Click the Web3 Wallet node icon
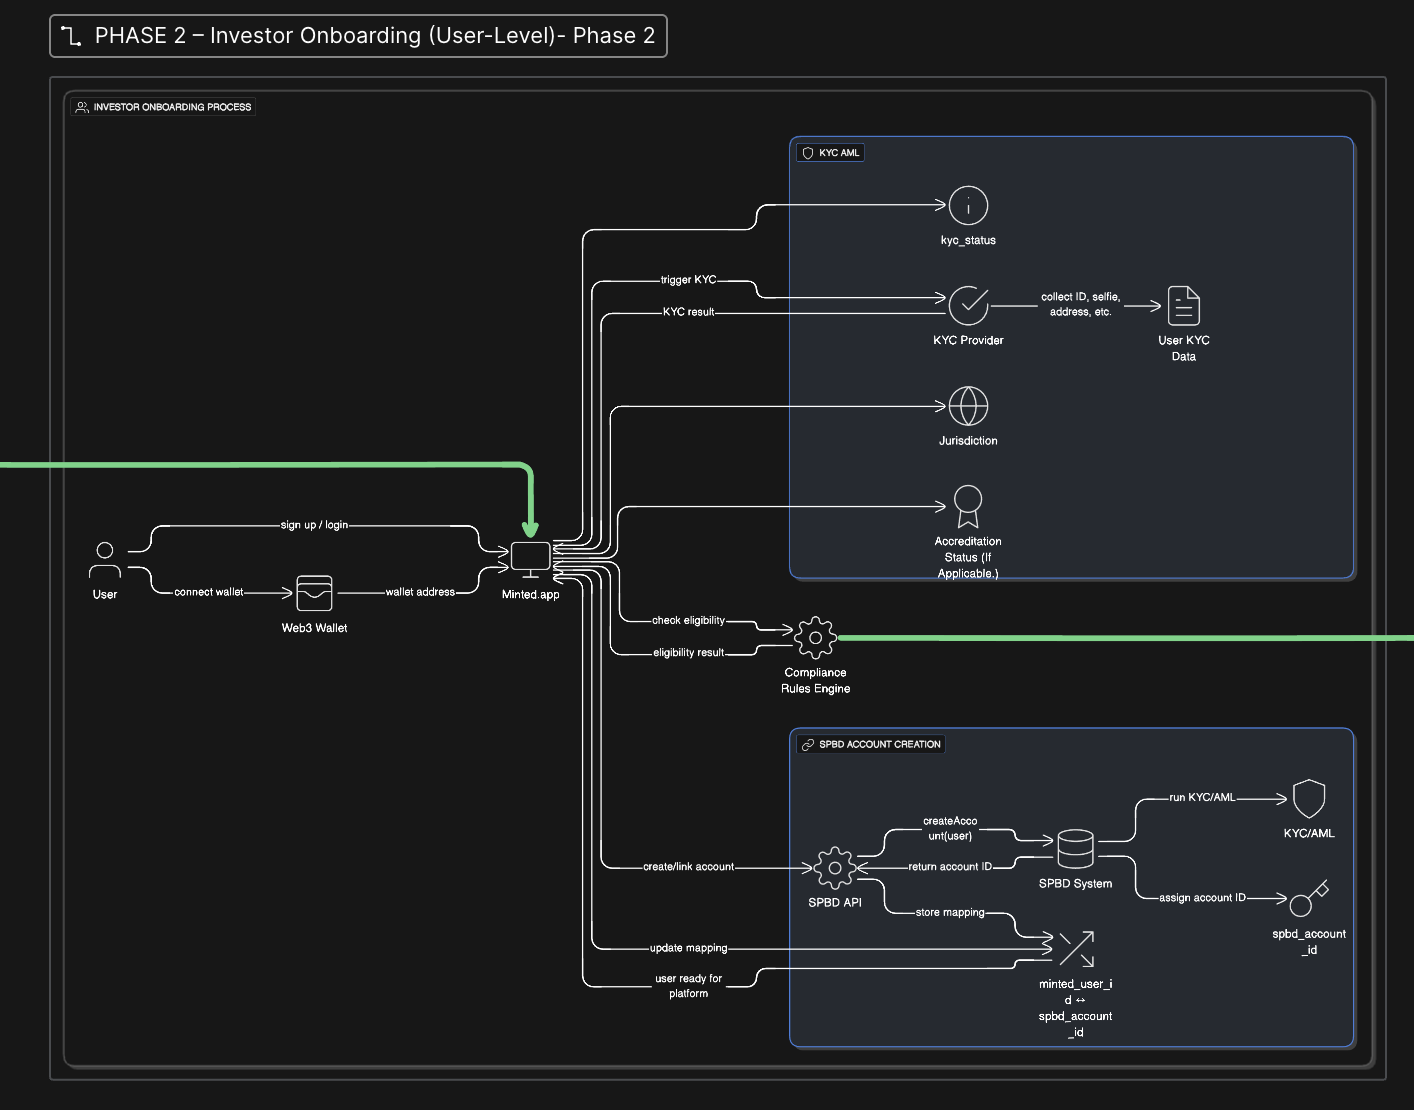Viewport: 1414px width, 1110px height. (314, 593)
